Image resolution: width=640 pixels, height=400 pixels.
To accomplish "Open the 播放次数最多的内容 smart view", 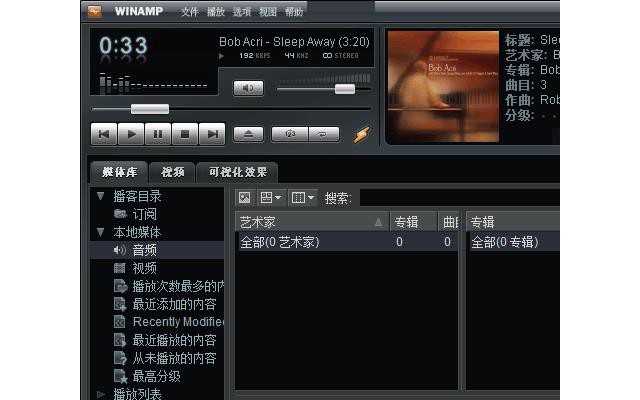I will point(178,286).
